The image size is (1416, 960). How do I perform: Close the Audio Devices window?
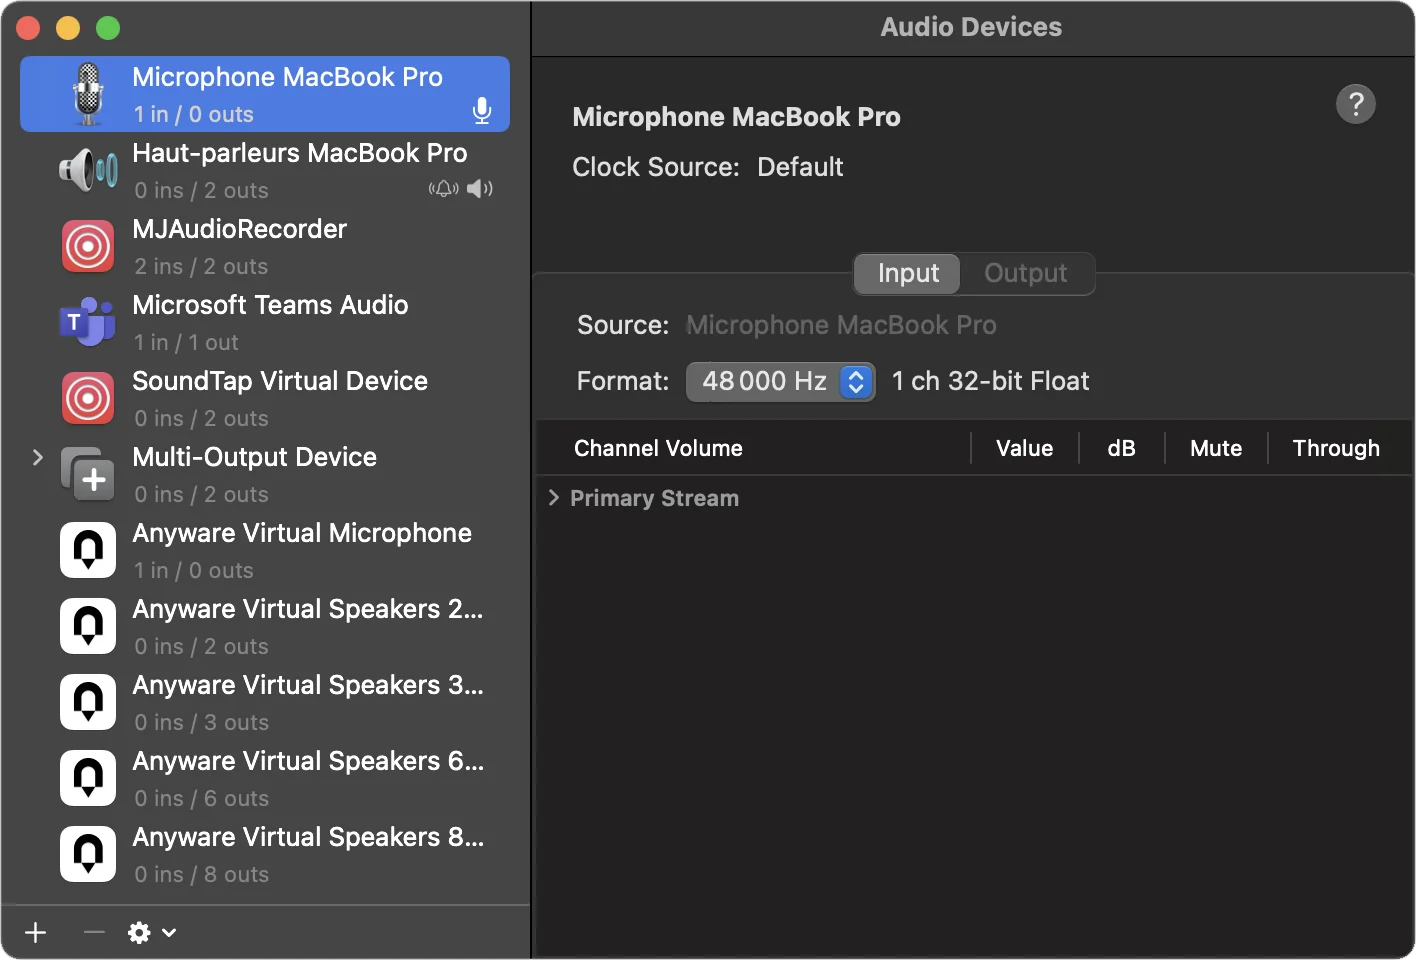click(28, 28)
